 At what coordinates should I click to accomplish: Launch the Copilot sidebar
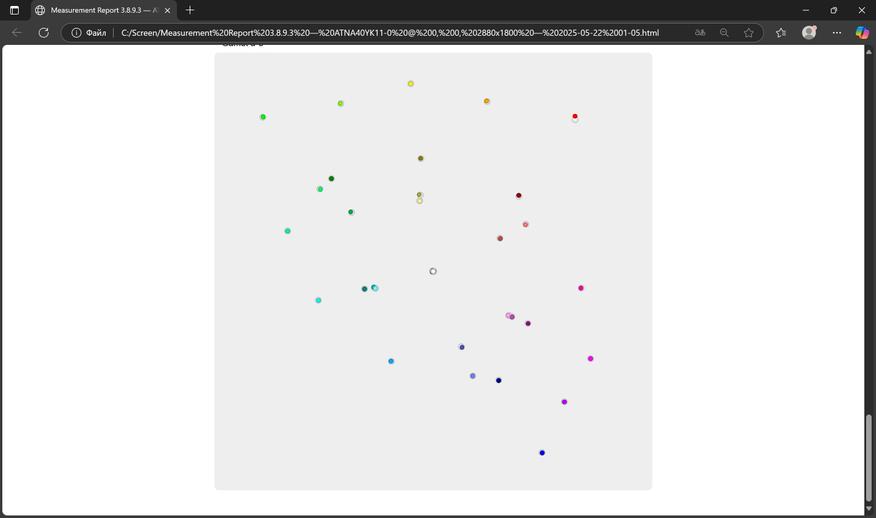pos(862,32)
